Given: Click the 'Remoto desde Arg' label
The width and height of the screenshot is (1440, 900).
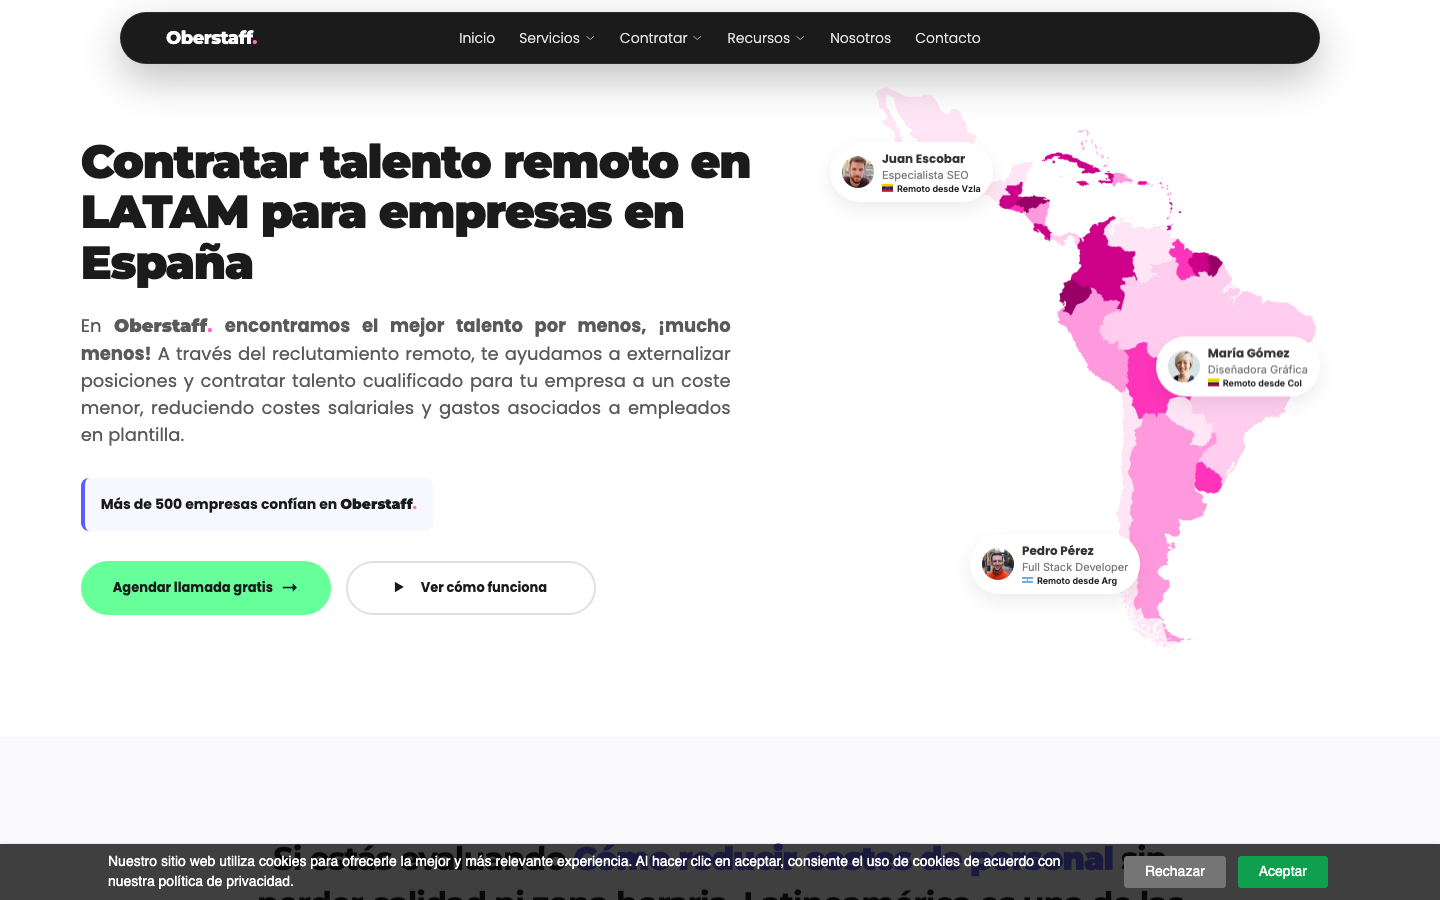Looking at the screenshot, I should point(1077,581).
